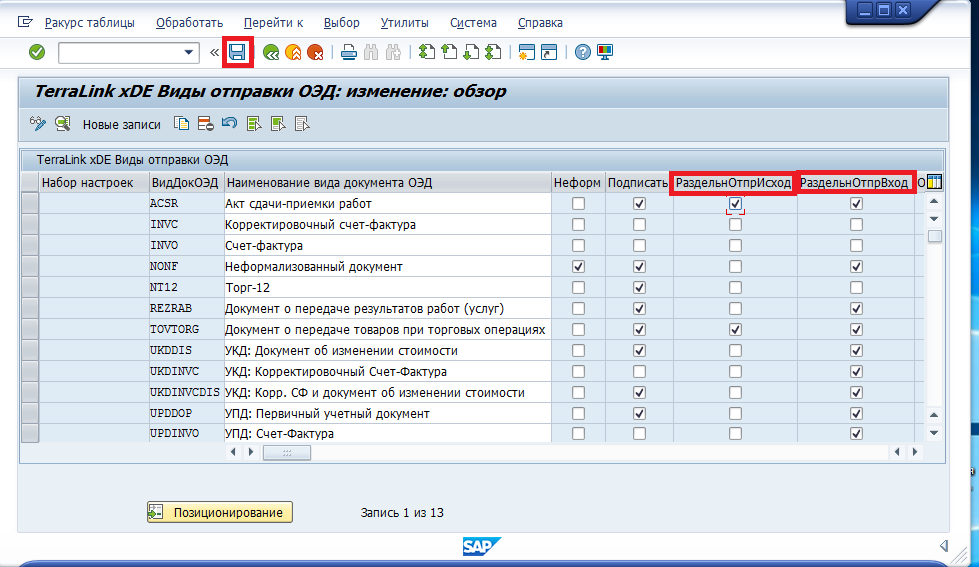The width and height of the screenshot is (979, 567).
Task: Uncheck РаздельнОтпрИсход for TOVTORG row
Action: 735,330
